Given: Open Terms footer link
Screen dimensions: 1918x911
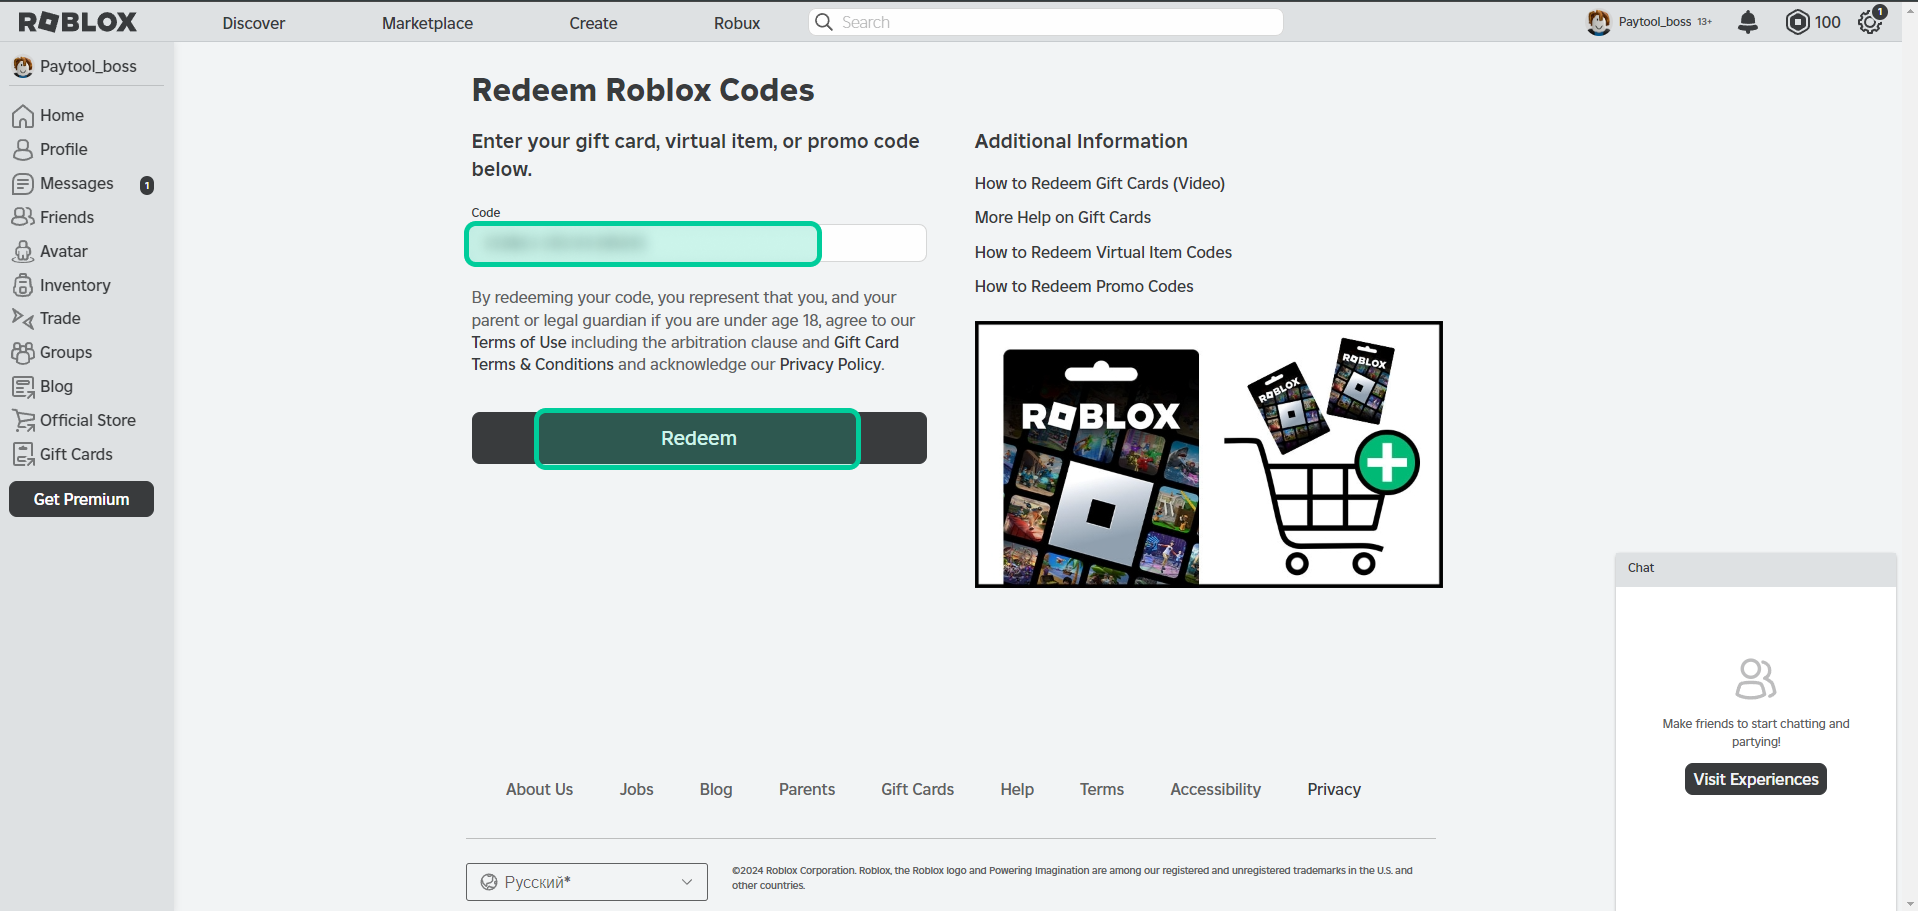Looking at the screenshot, I should tap(1102, 789).
